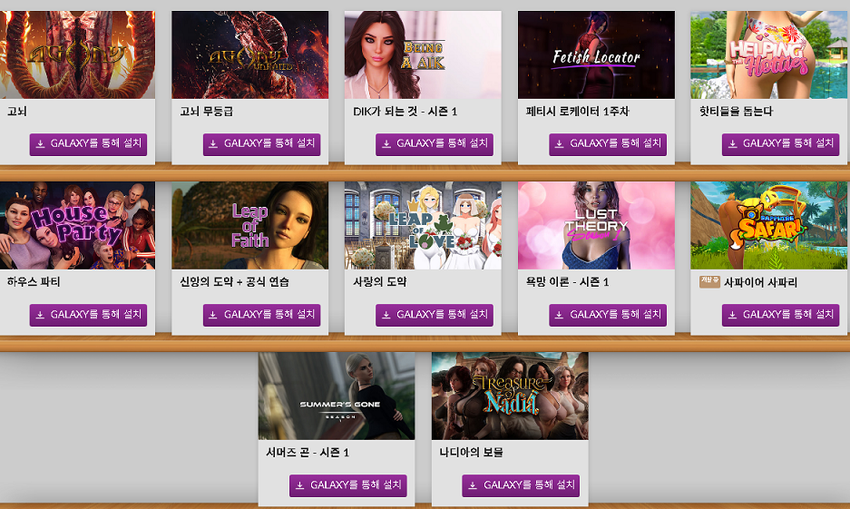Click download icon for 나디아의 보물
The height and width of the screenshot is (509, 850).
pyautogui.click(x=472, y=486)
